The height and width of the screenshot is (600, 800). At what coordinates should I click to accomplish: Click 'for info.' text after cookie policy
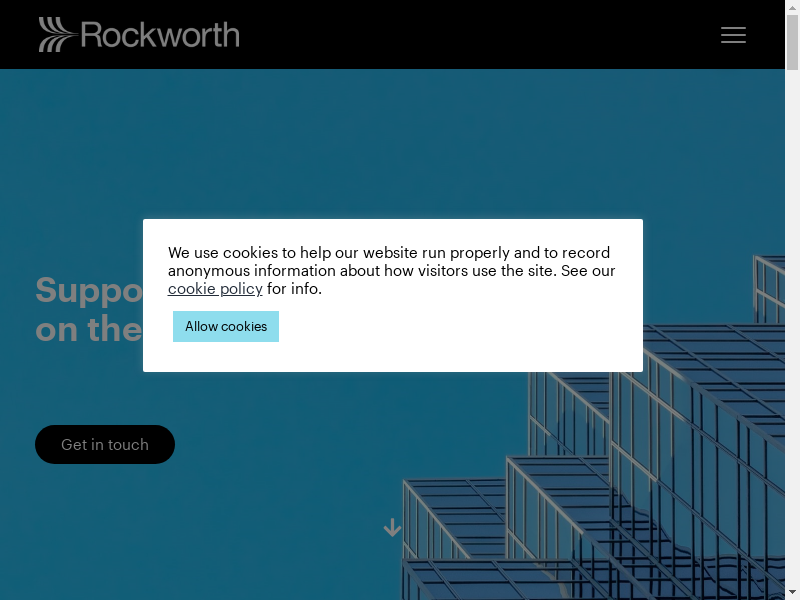[x=294, y=289]
